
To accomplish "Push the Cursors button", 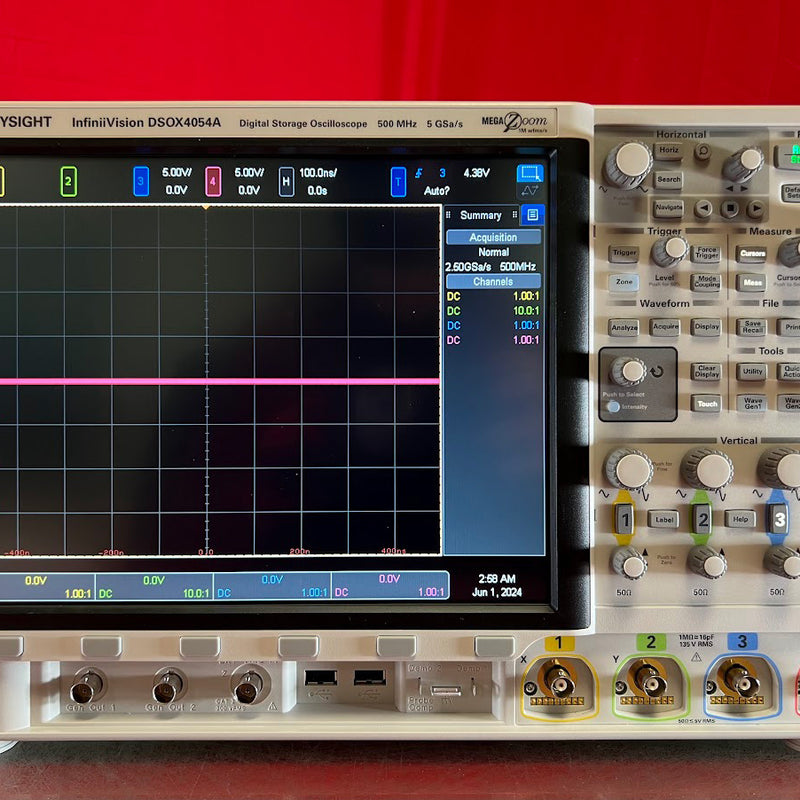I will (x=752, y=254).
